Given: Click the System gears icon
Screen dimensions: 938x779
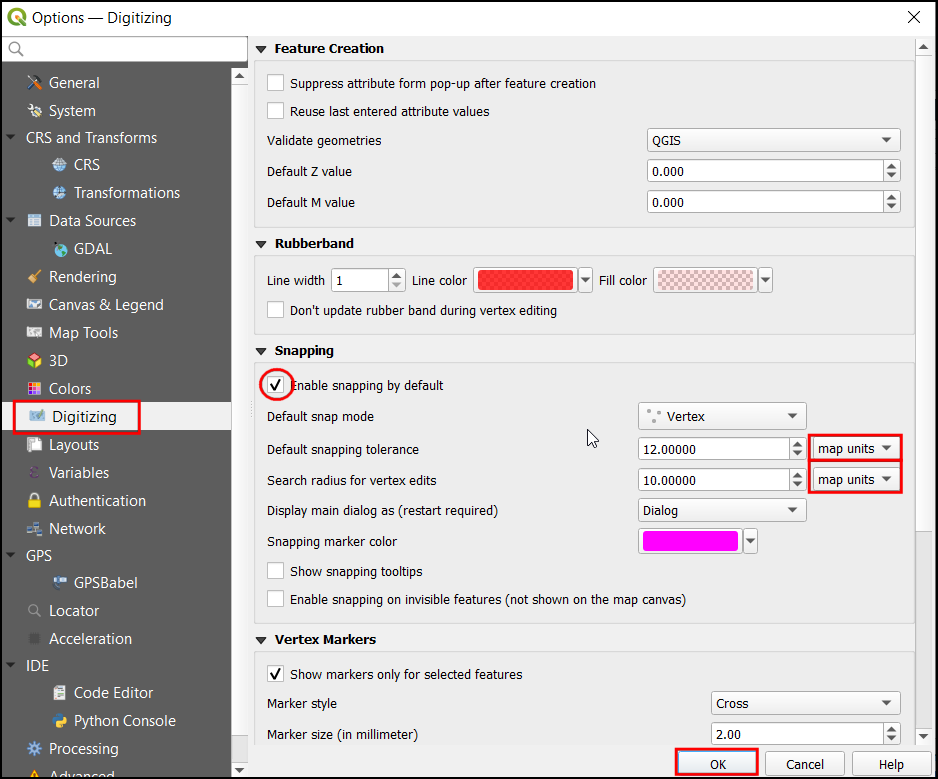Looking at the screenshot, I should [x=35, y=111].
